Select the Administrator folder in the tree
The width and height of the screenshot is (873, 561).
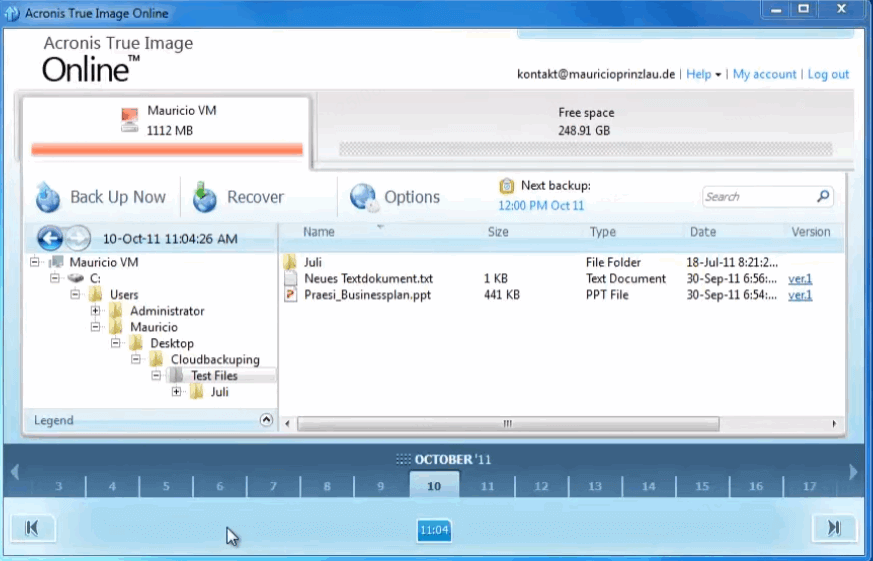pyautogui.click(x=167, y=311)
